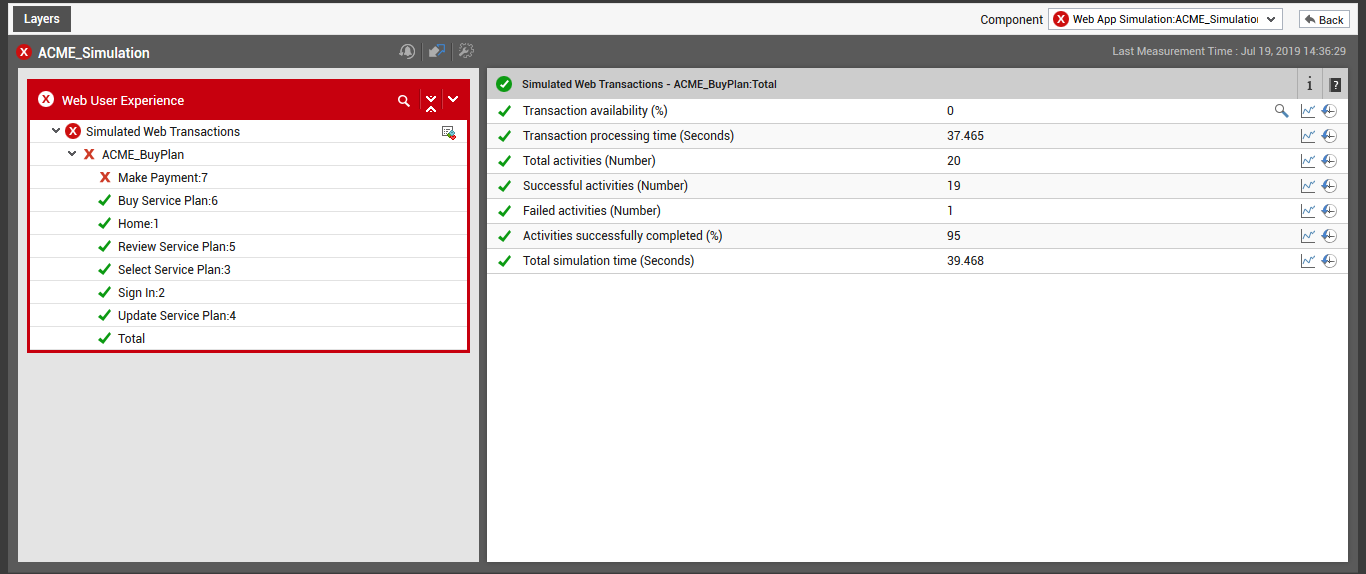Screen dimensions: 1366x574
Task: Click the Last Measurement Time text
Action: [x=1229, y=51]
